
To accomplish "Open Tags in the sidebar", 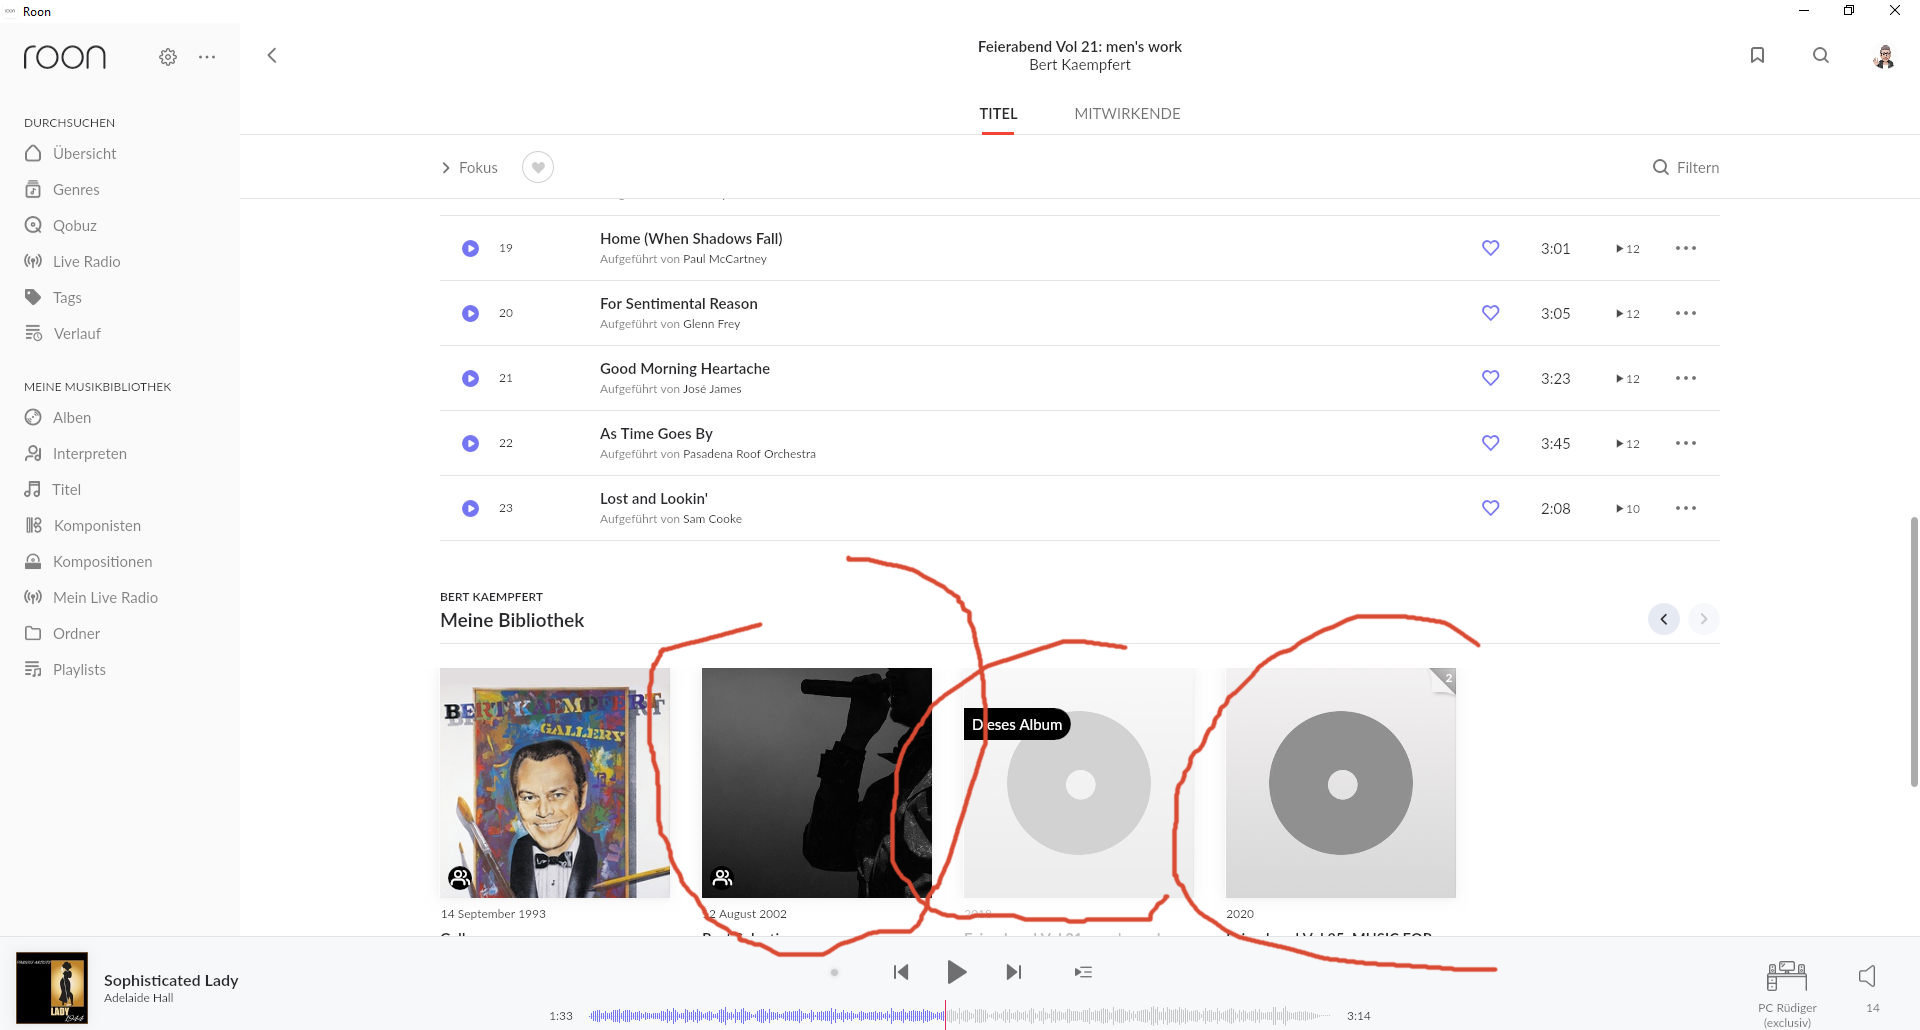I will [x=53, y=297].
